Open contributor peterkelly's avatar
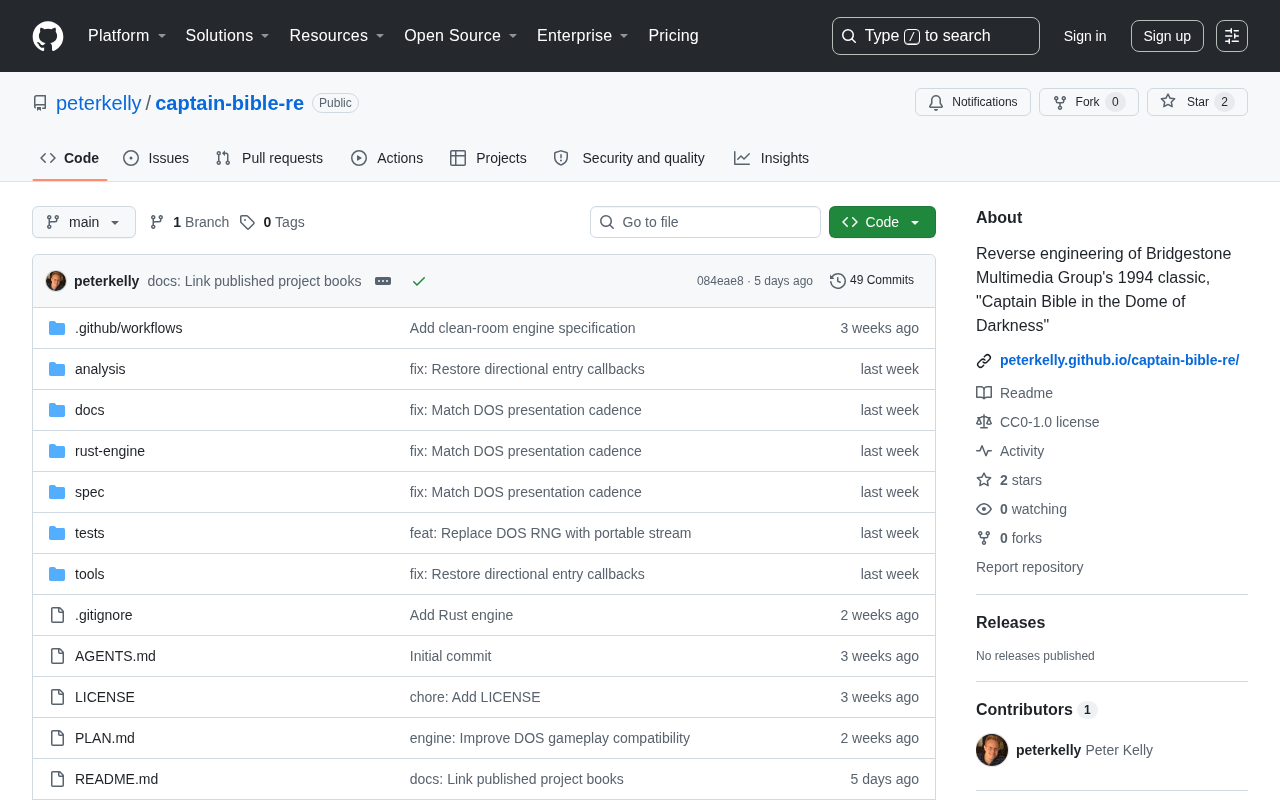Viewport: 1280px width, 800px height. (992, 750)
